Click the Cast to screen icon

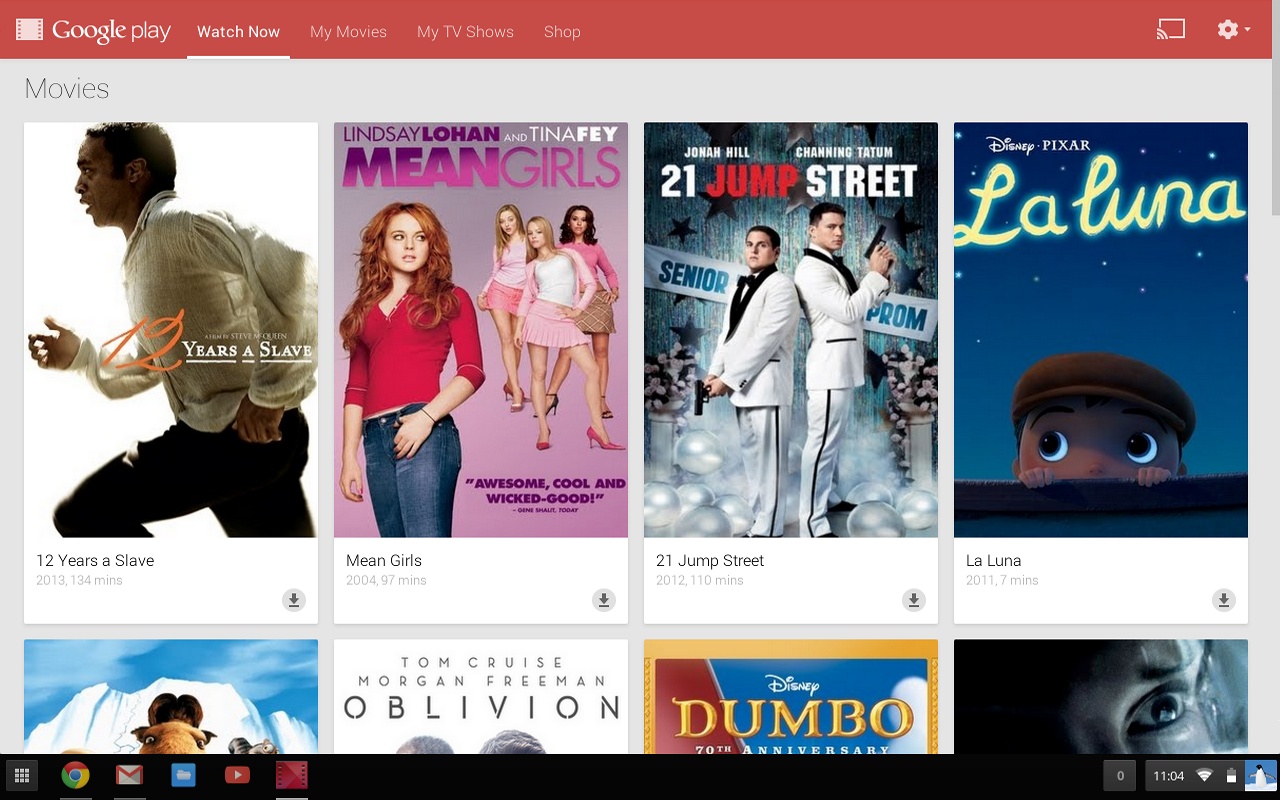coord(1170,30)
